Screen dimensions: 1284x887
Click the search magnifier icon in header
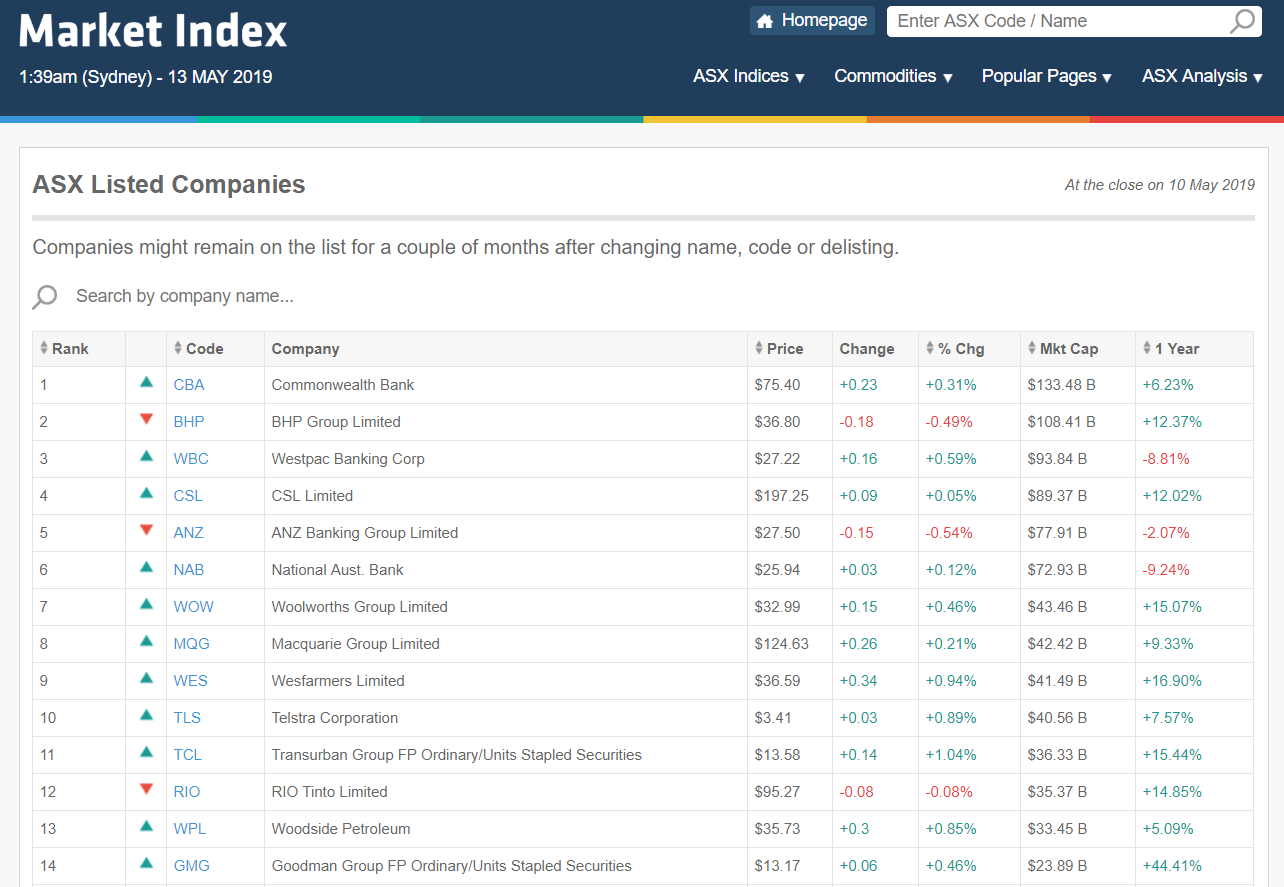[1242, 21]
